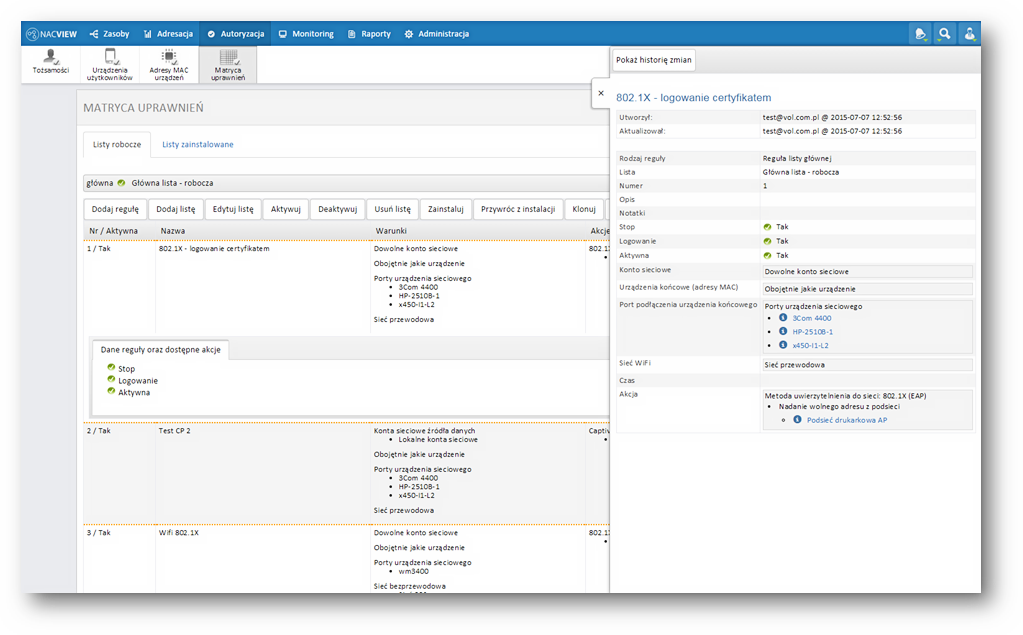This screenshot has width=1023, height=635.
Task: Click info icon beside Podsieć drukarkowa AP
Action: [797, 420]
